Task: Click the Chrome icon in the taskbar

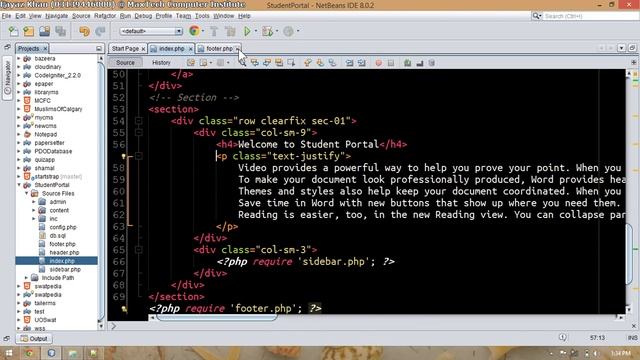Action: click(x=29, y=353)
